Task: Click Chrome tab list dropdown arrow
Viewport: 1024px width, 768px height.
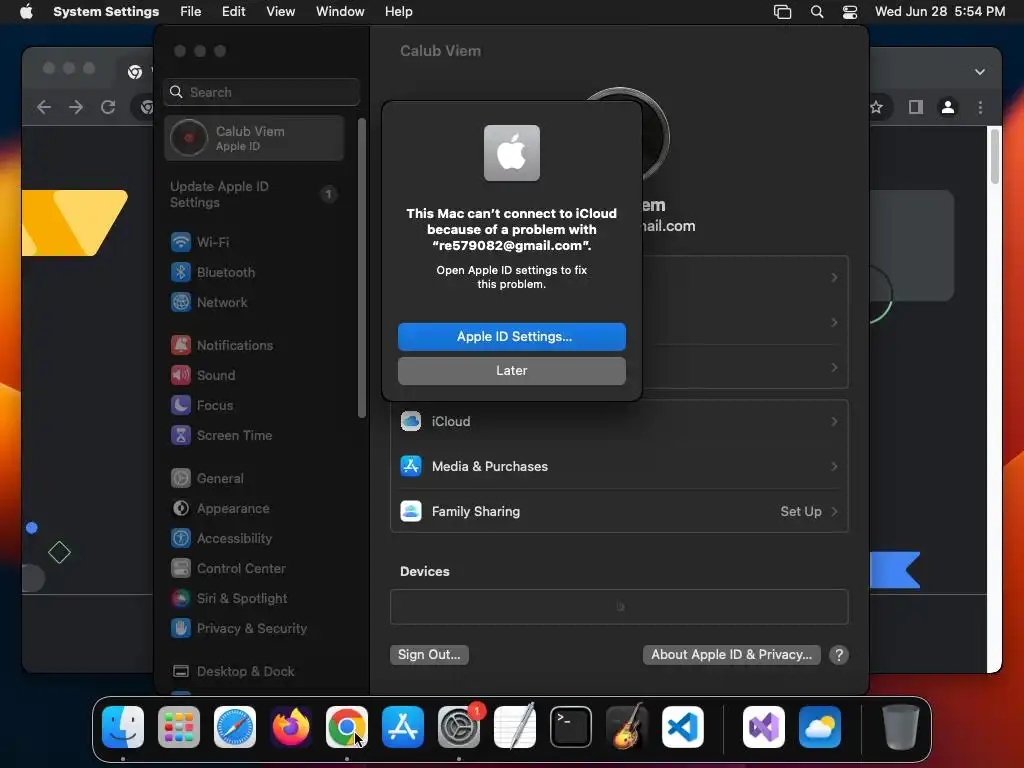Action: pyautogui.click(x=980, y=72)
